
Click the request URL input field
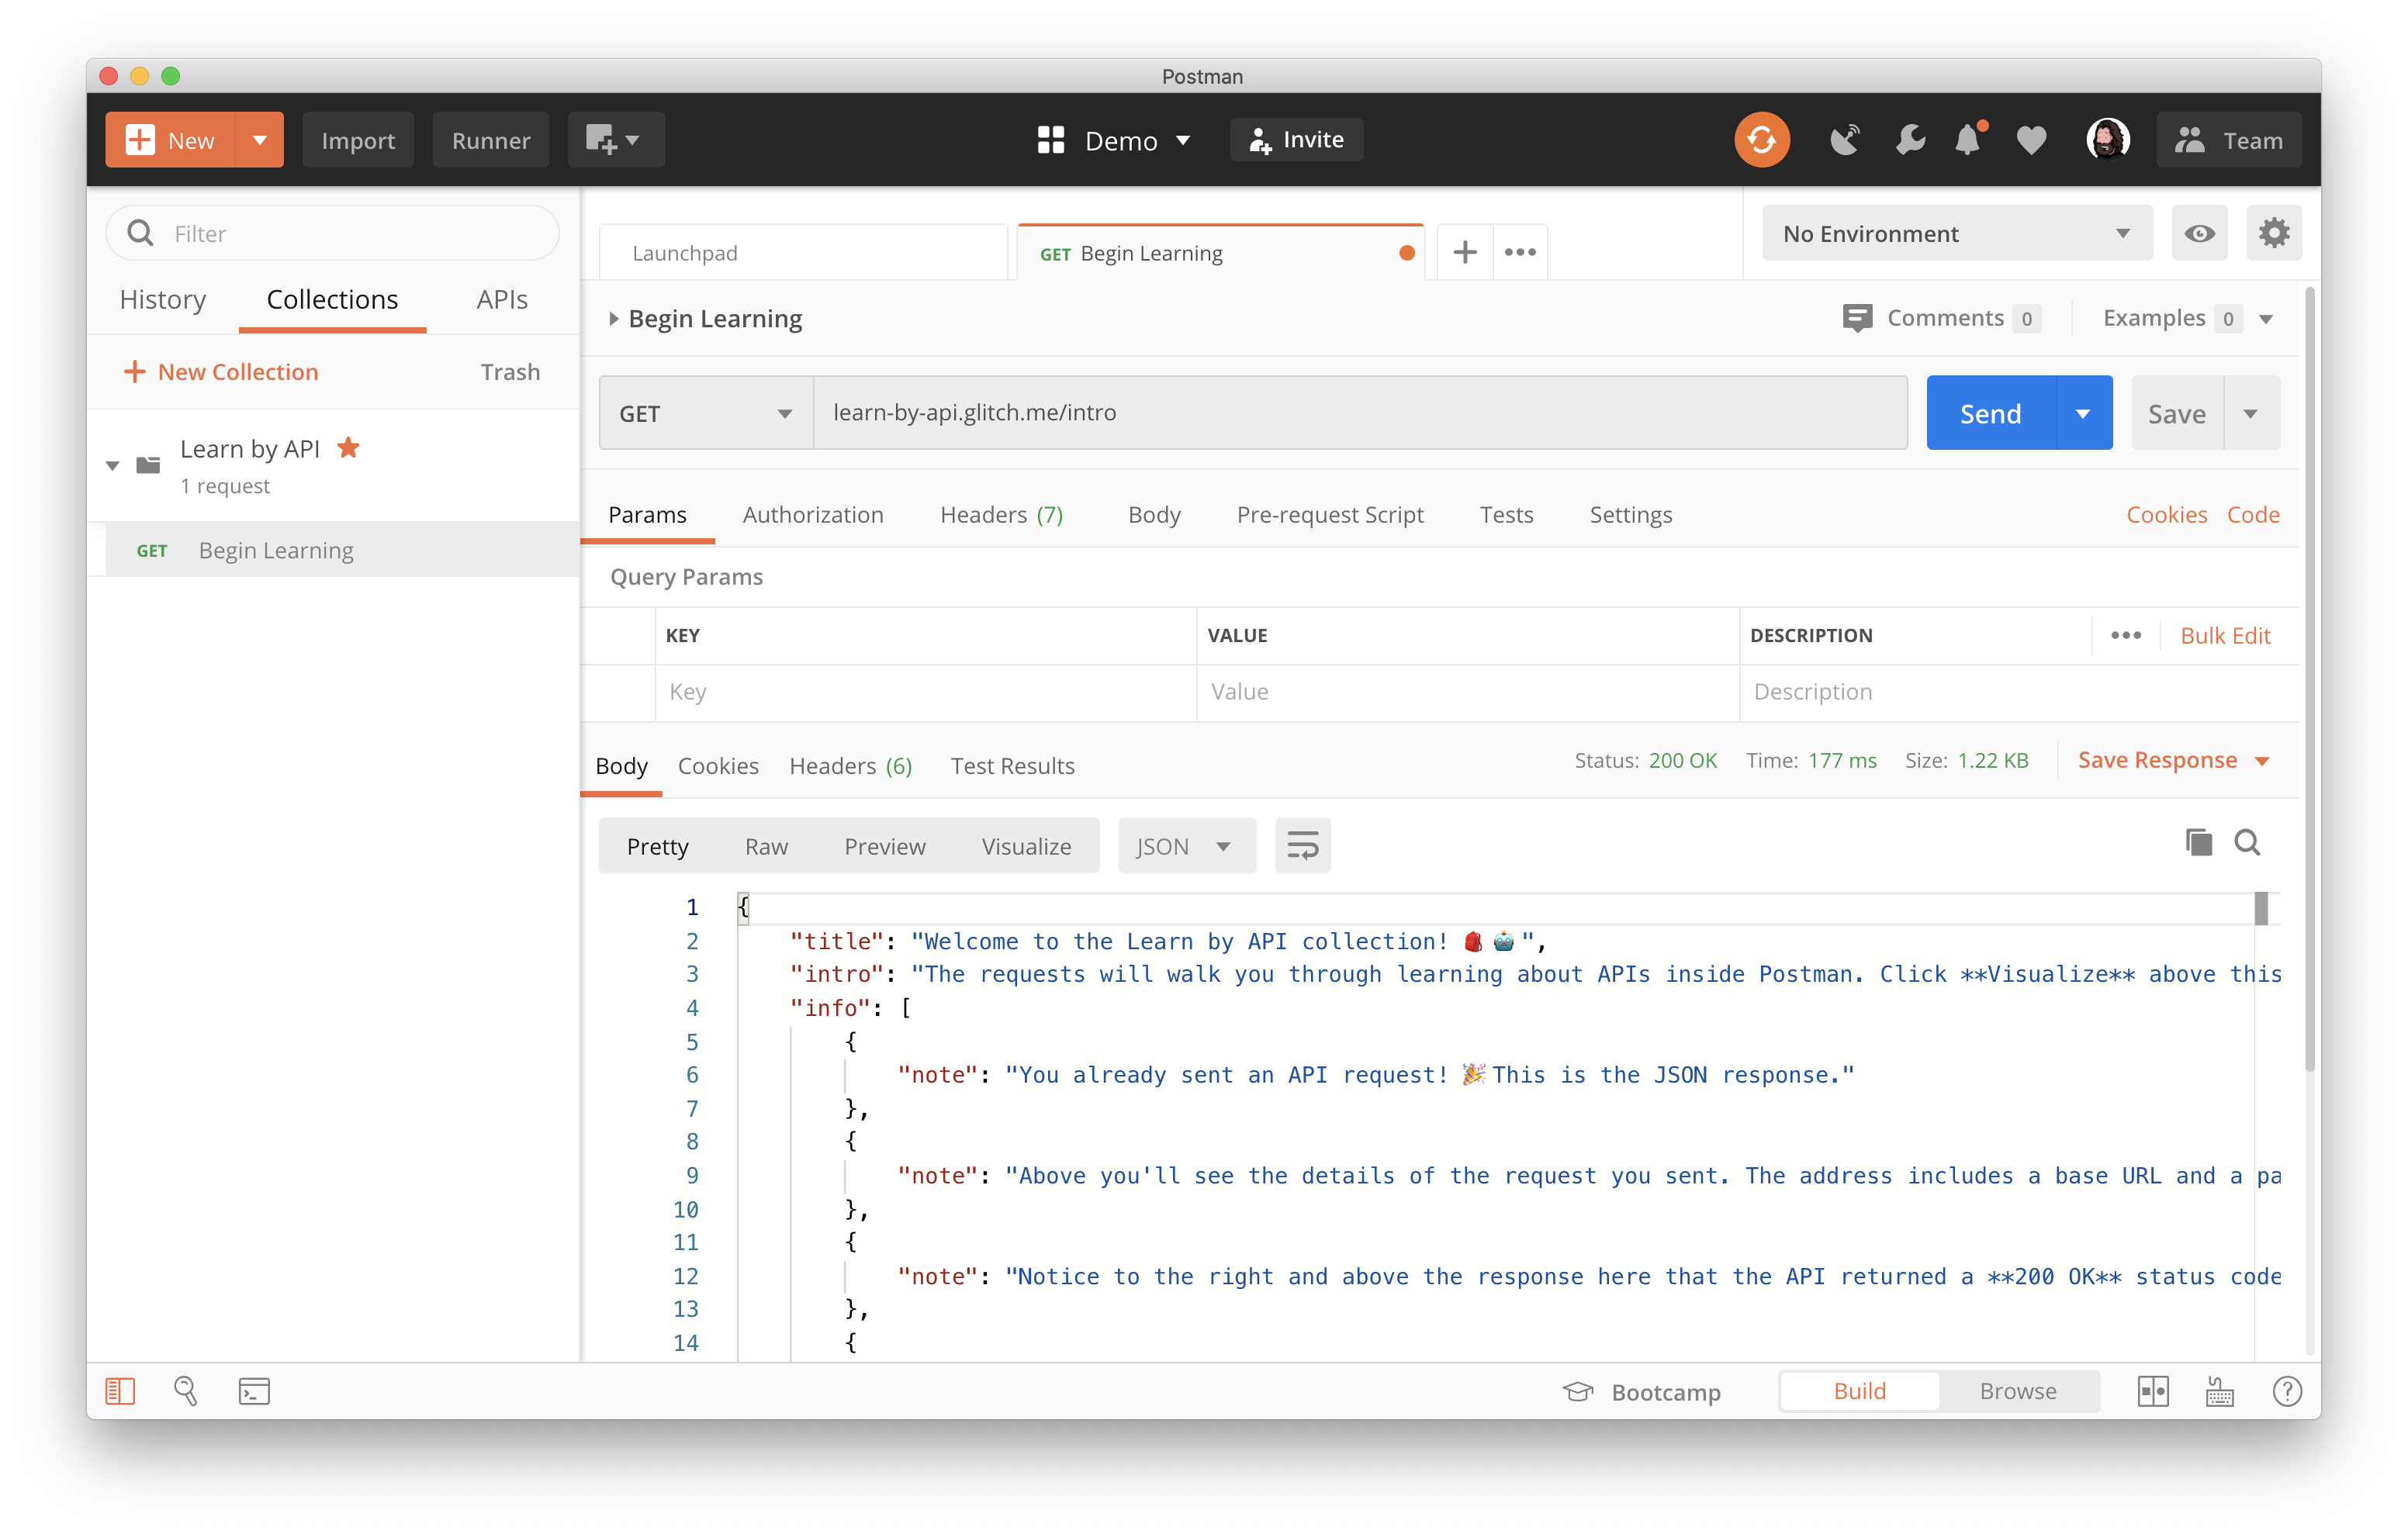[x=1360, y=413]
